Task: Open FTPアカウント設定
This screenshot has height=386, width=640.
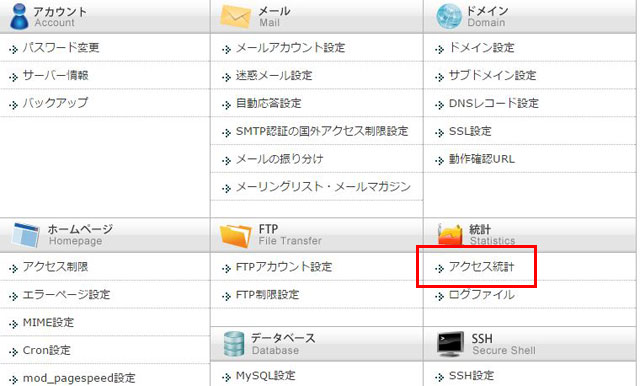Action: (284, 267)
